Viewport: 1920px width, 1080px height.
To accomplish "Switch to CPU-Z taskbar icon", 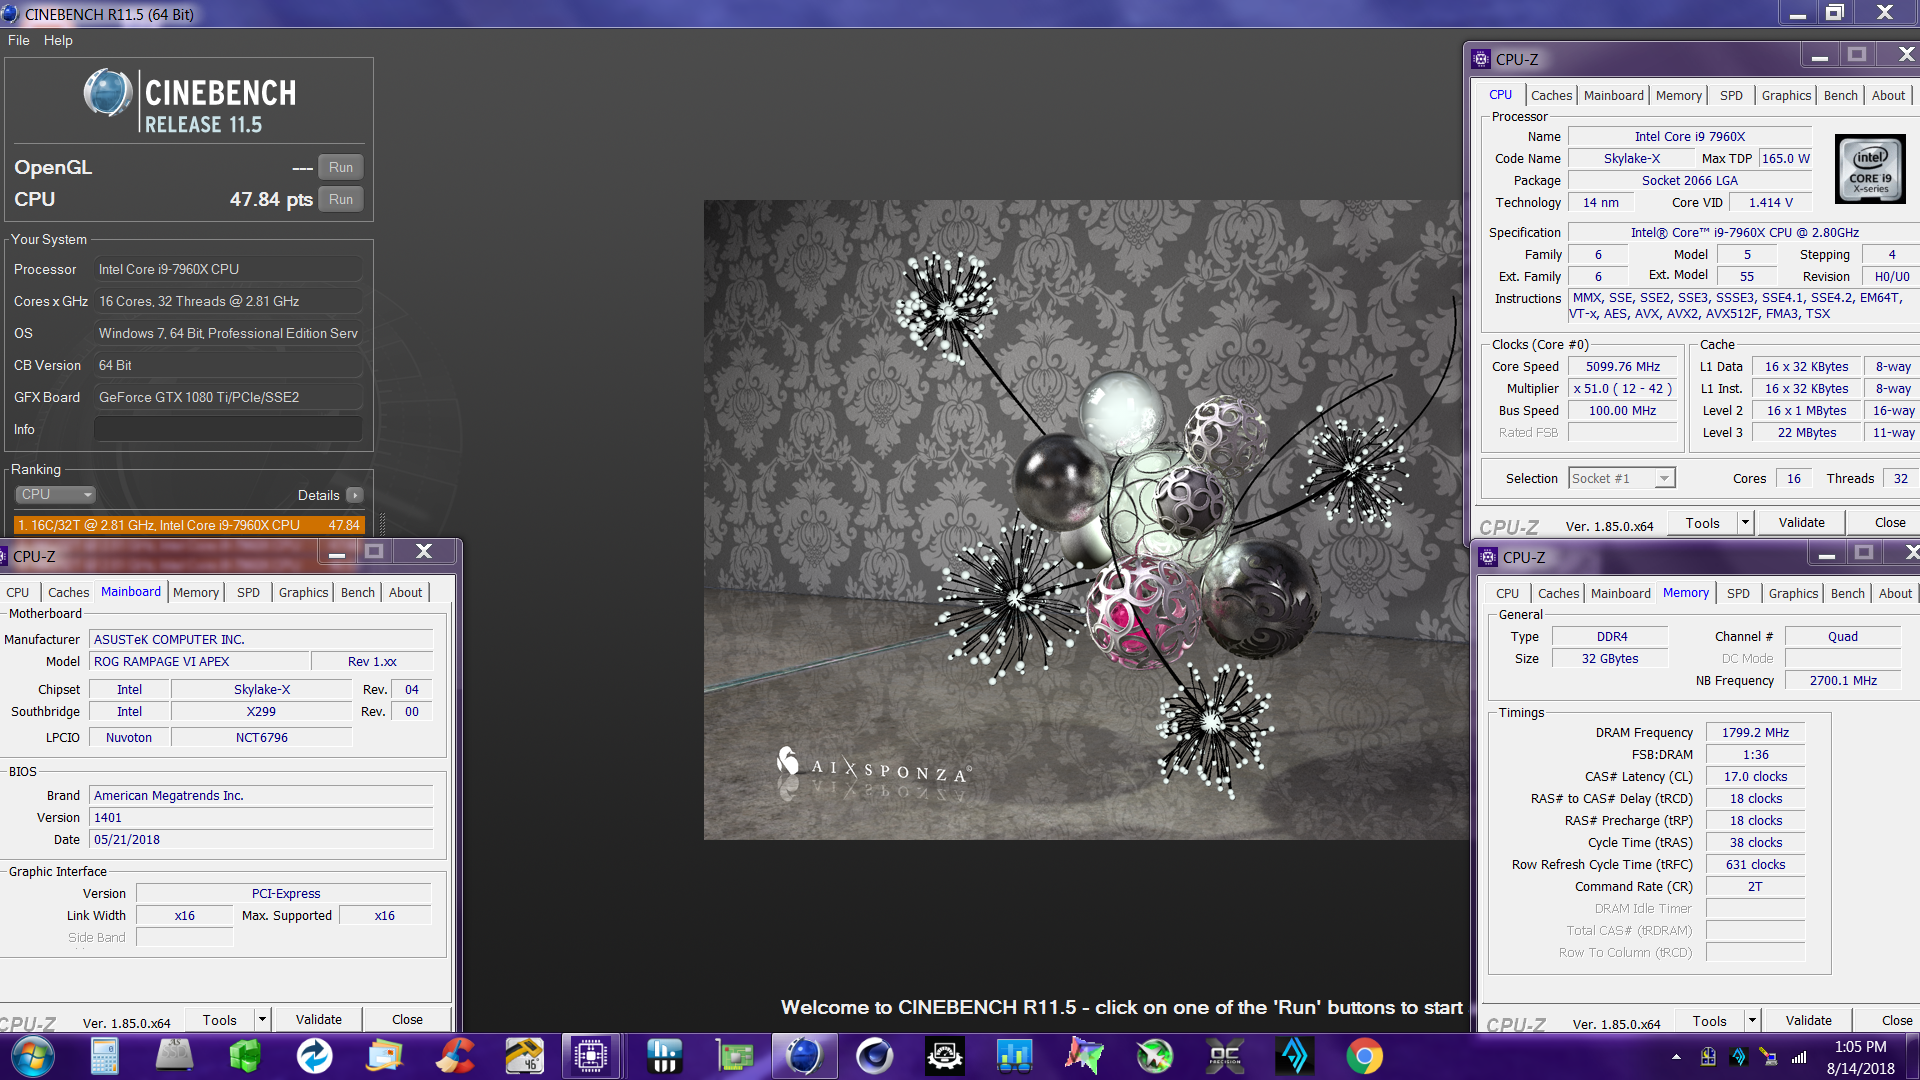I will click(591, 1056).
